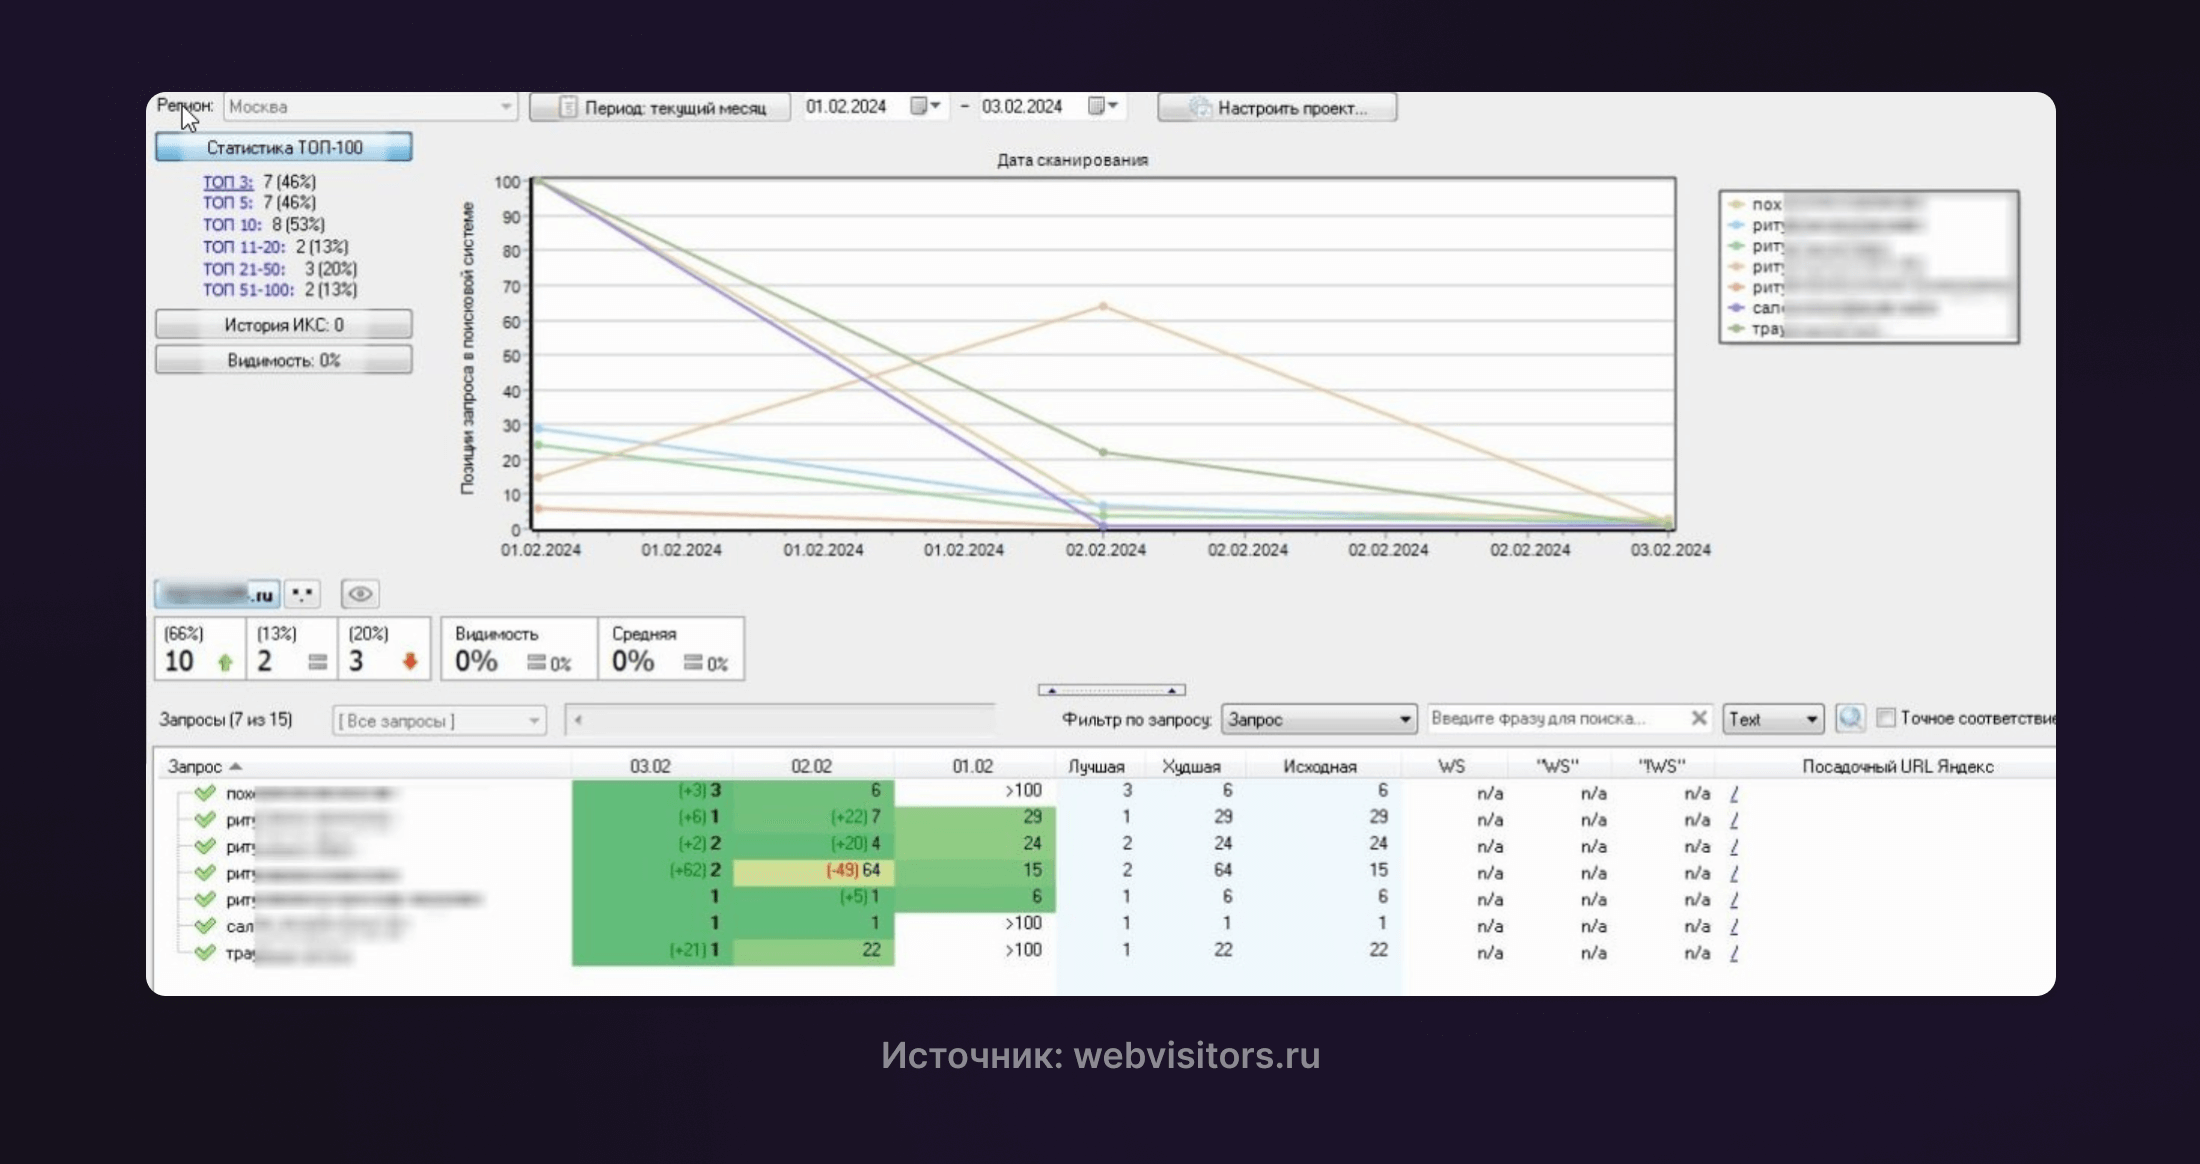Clear the search phrase using the X icon
The height and width of the screenshot is (1164, 2200).
pyautogui.click(x=1698, y=717)
